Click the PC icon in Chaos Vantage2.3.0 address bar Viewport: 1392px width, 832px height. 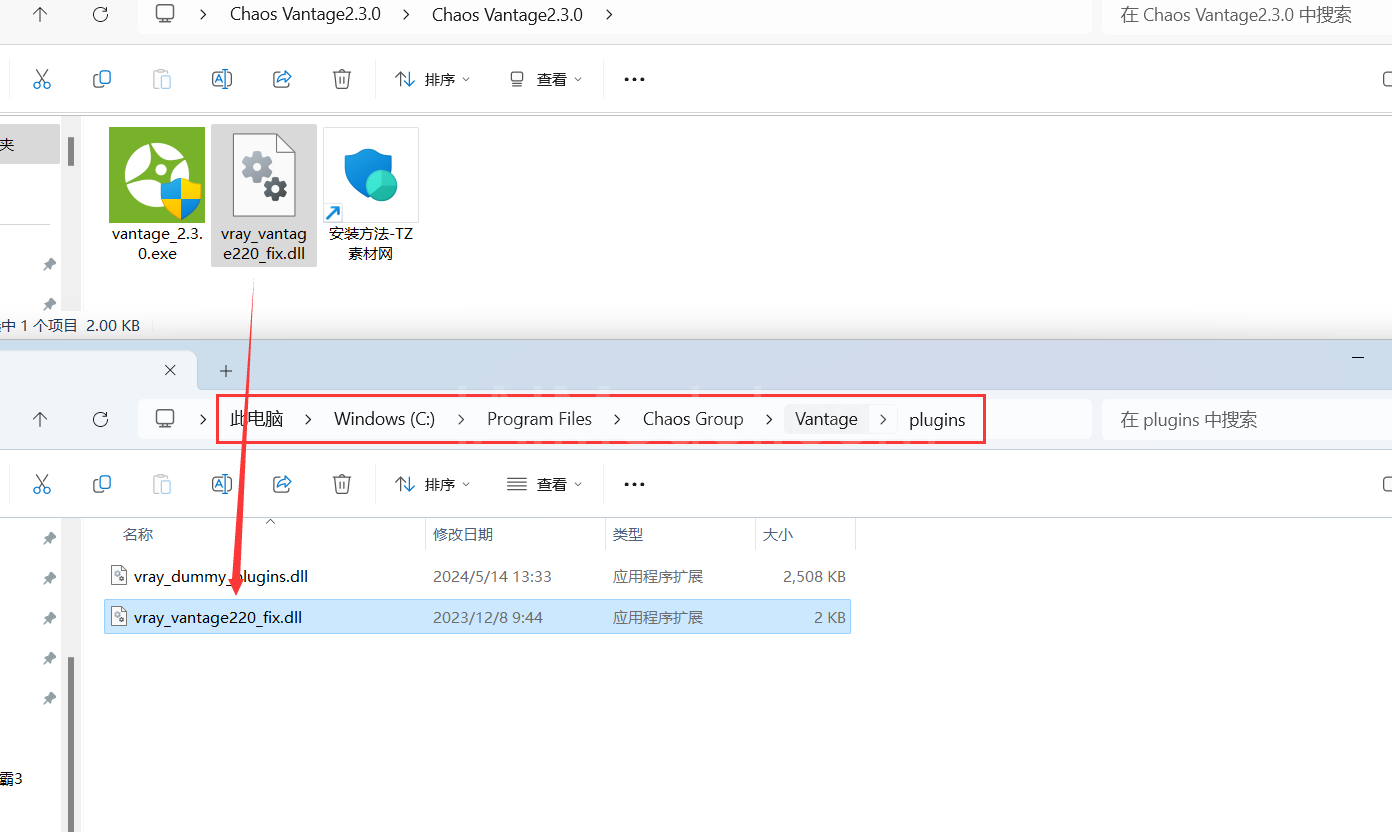coord(166,14)
